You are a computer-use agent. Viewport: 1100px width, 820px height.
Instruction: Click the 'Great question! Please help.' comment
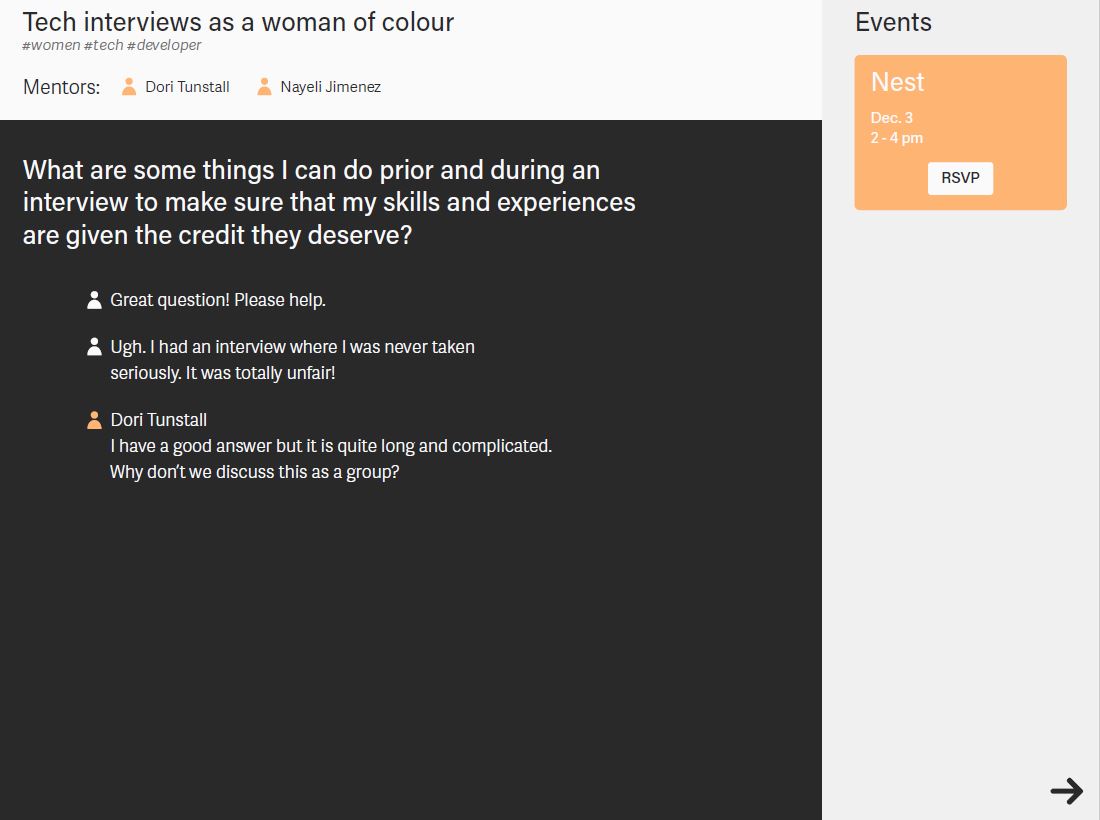pos(218,300)
